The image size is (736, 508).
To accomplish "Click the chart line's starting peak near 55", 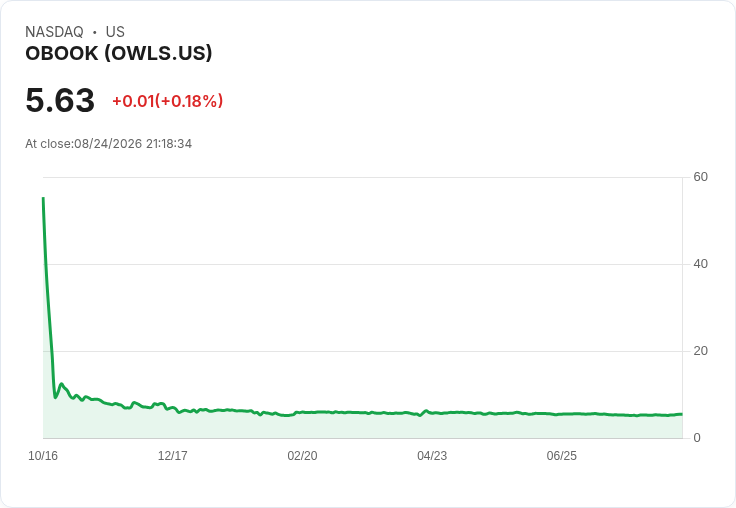I will click(x=43, y=199).
